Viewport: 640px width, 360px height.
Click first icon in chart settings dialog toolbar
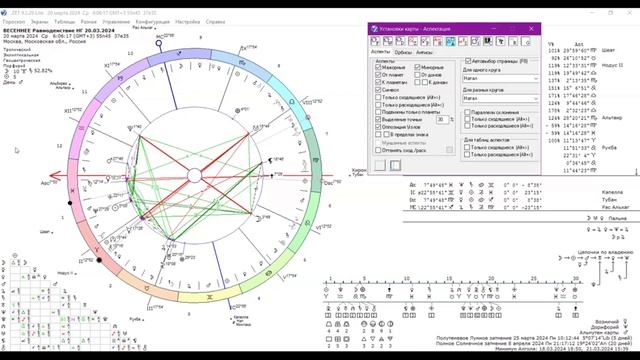376,41
